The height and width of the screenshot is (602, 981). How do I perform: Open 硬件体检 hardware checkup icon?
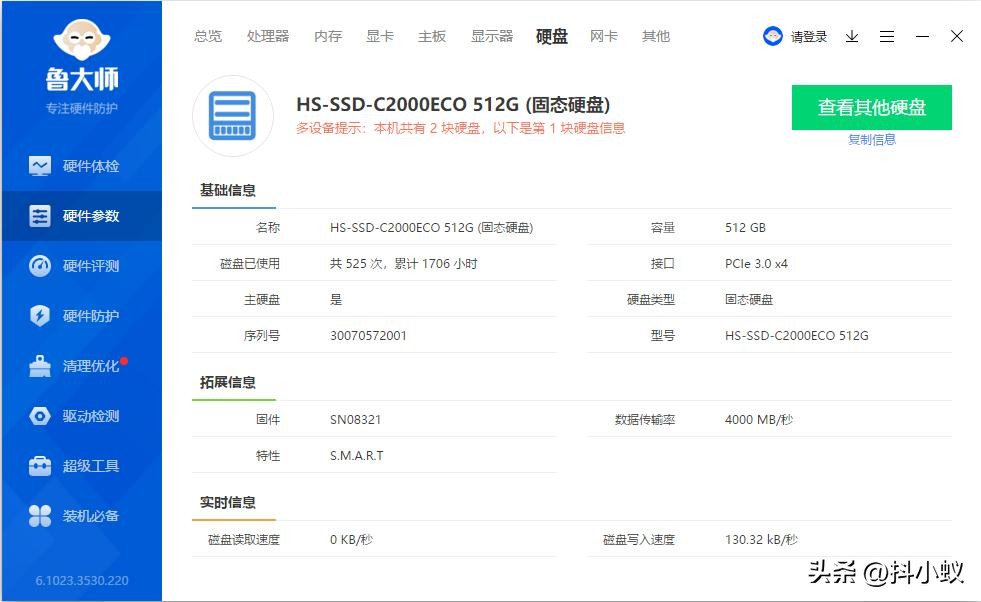click(40, 166)
